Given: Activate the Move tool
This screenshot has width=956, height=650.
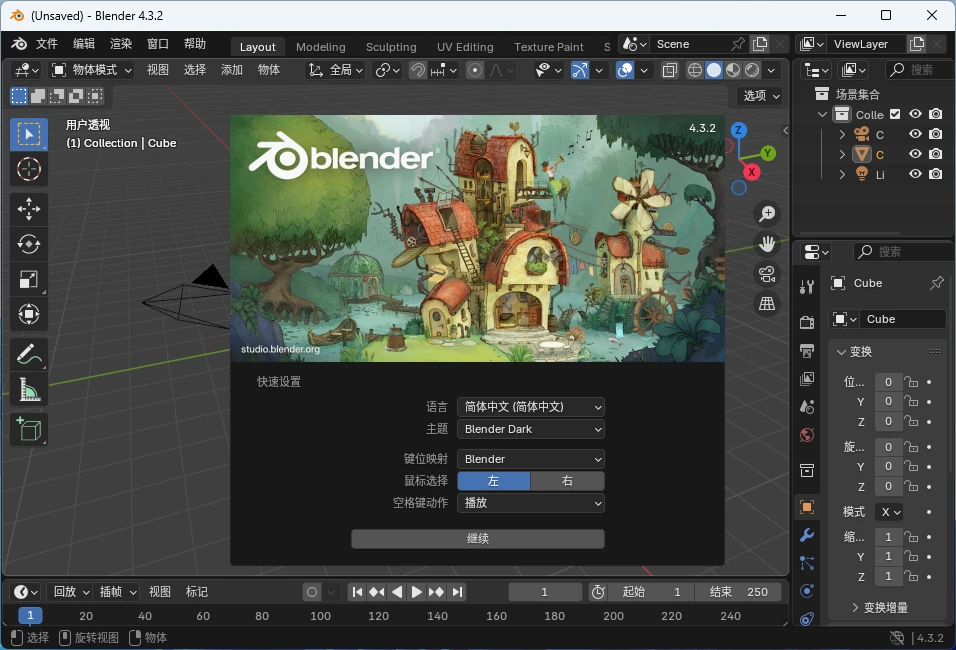Looking at the screenshot, I should pyautogui.click(x=29, y=209).
